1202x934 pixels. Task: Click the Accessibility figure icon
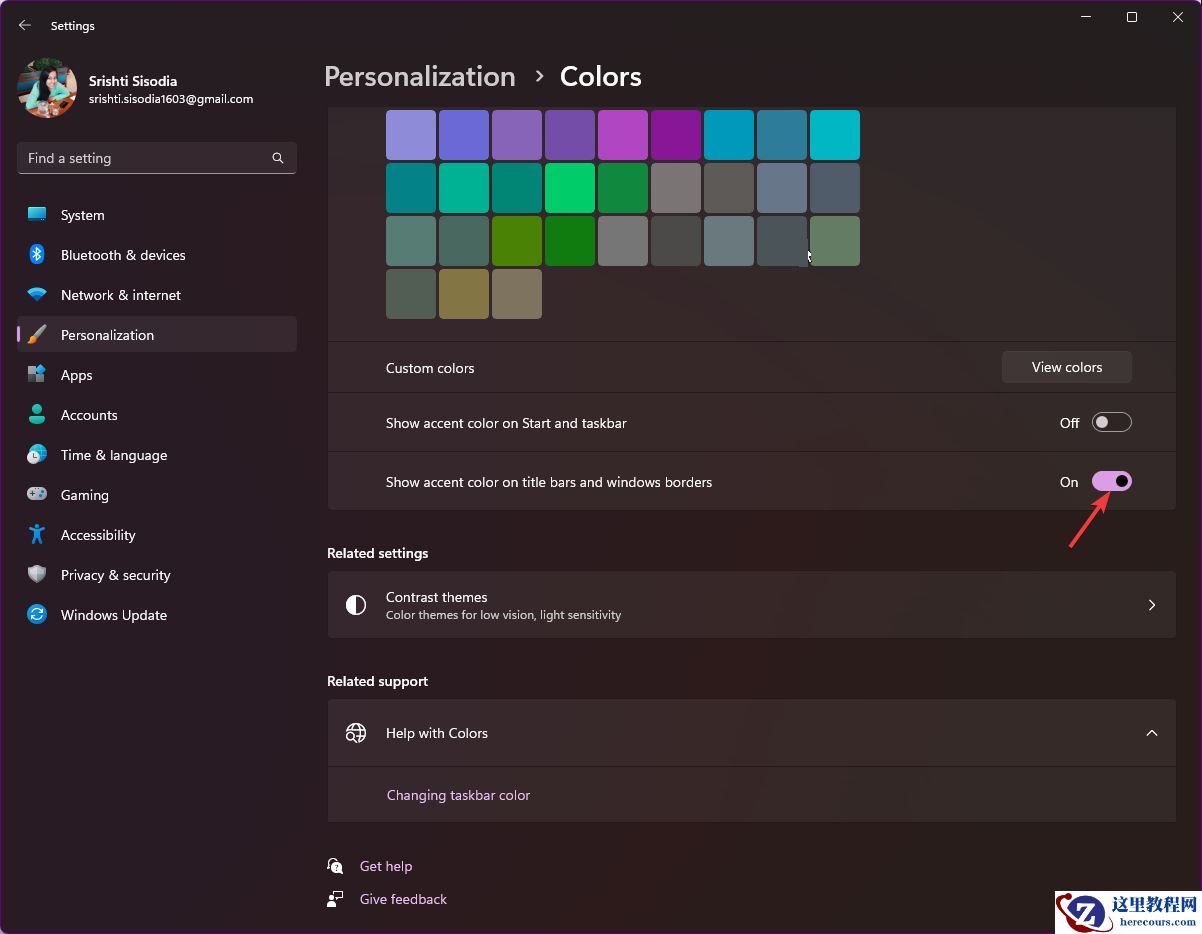37,535
